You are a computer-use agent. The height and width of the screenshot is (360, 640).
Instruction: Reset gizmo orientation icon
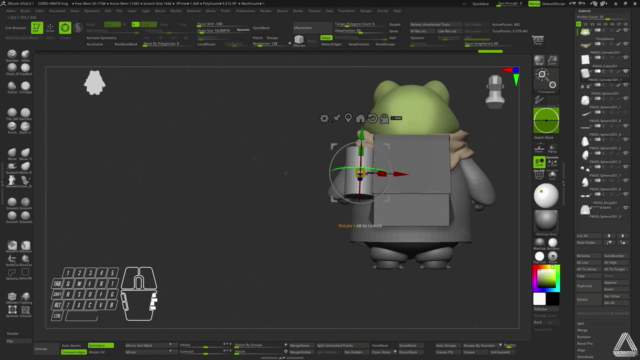[x=372, y=118]
